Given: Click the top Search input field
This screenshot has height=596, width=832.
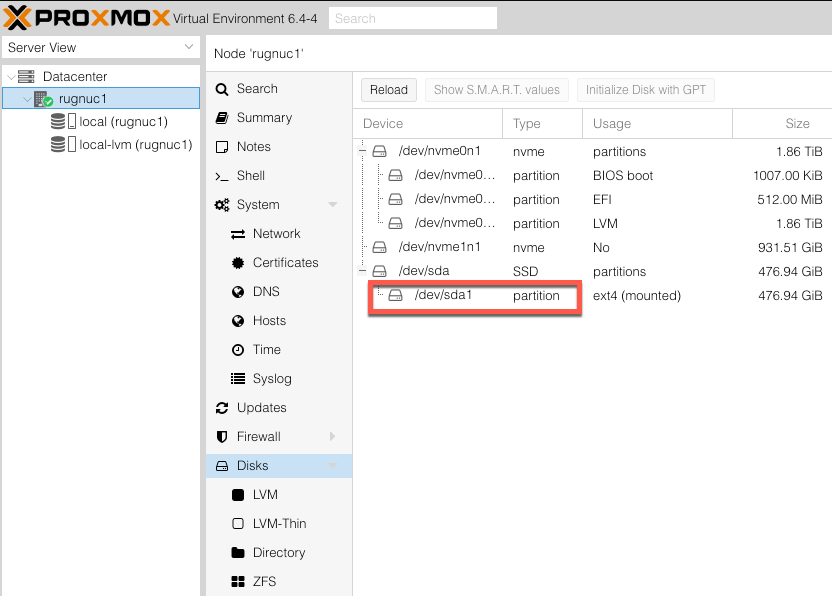Looking at the screenshot, I should point(413,19).
